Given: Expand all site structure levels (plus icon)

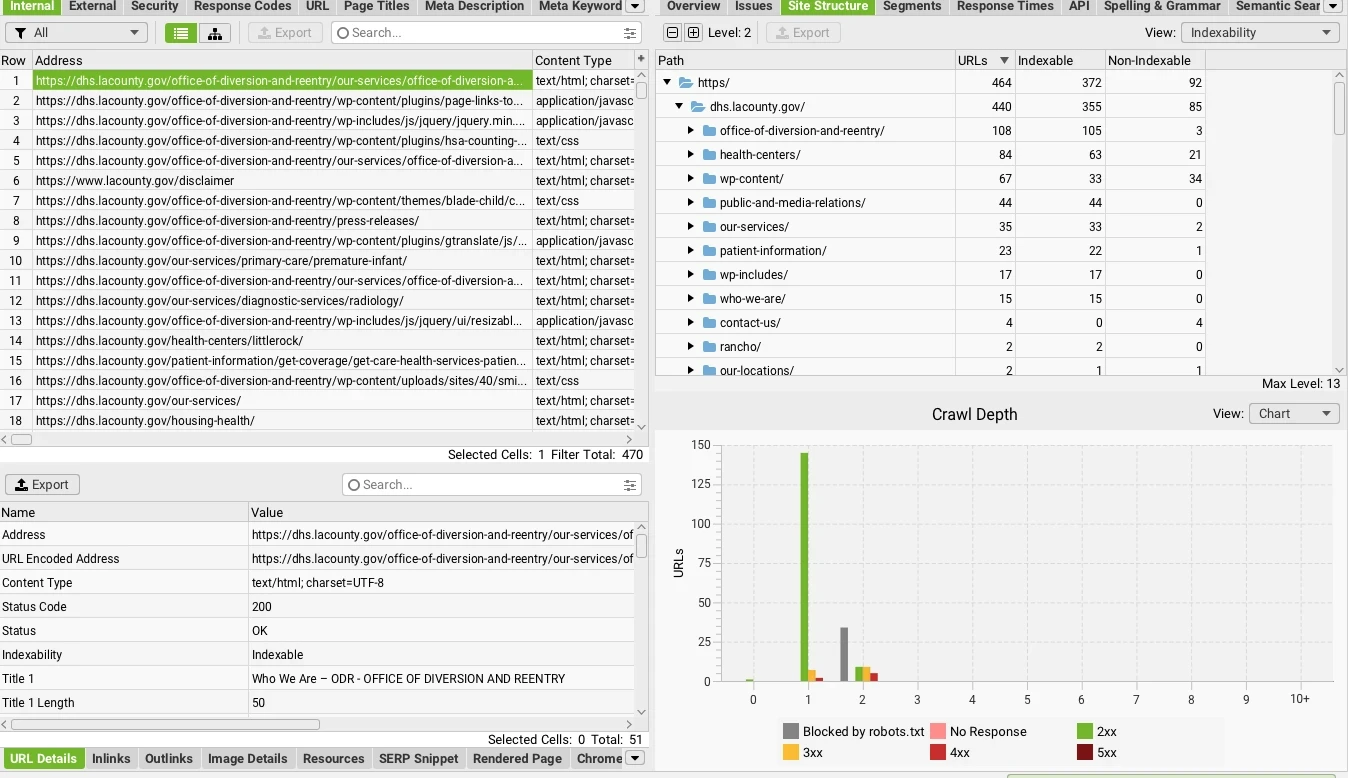Looking at the screenshot, I should click(x=694, y=33).
